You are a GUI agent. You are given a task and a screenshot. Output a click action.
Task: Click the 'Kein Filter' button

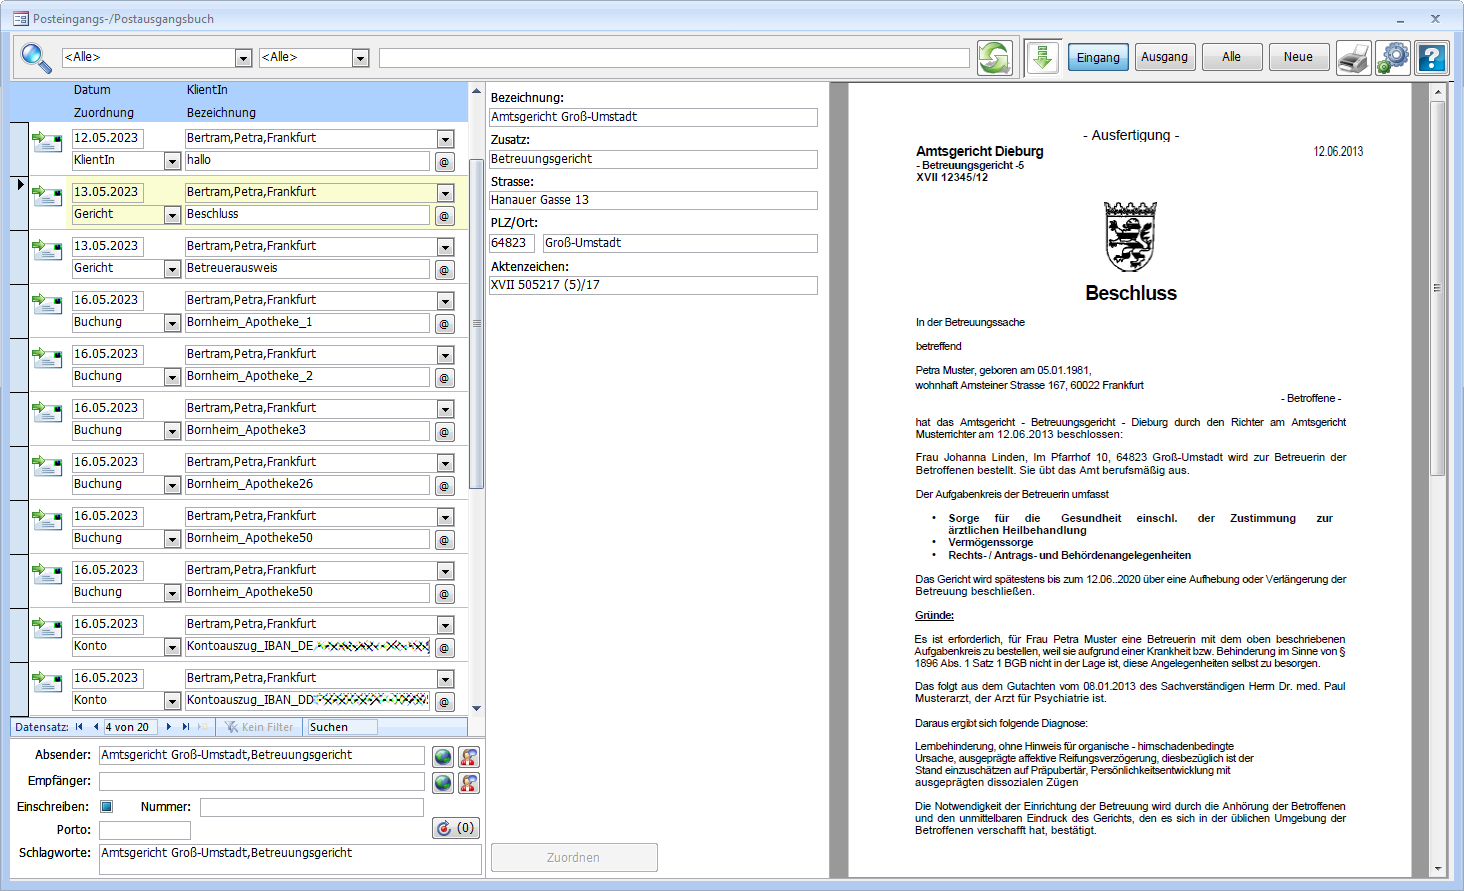(x=260, y=727)
